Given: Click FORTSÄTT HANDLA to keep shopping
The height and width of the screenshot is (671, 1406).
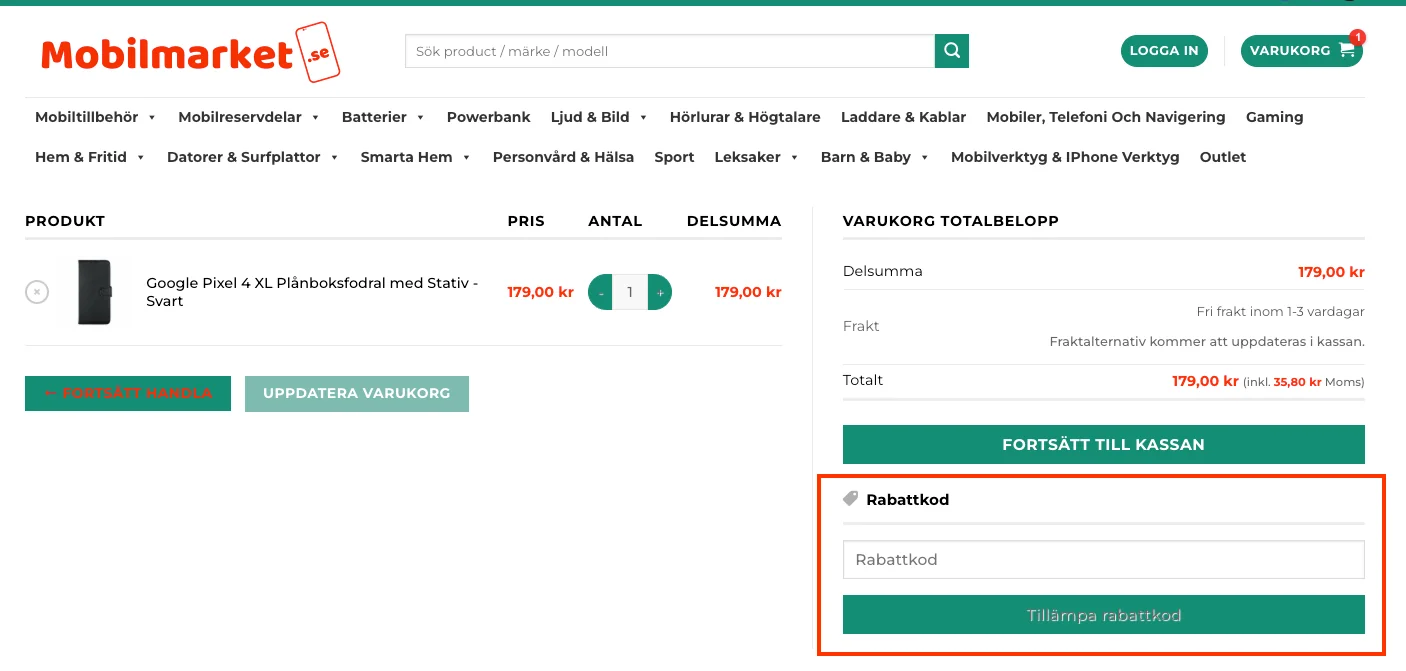Looking at the screenshot, I should (x=127, y=393).
